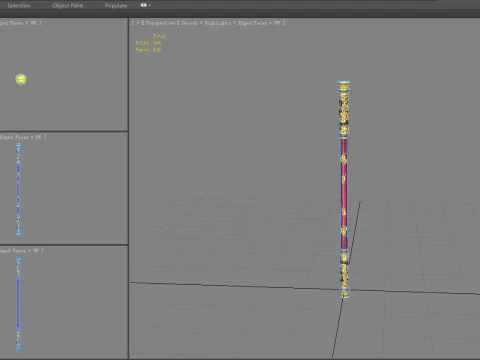The image size is (480, 360).
Task: Open the ribbon options dropdown arrow
Action: click(150, 5)
